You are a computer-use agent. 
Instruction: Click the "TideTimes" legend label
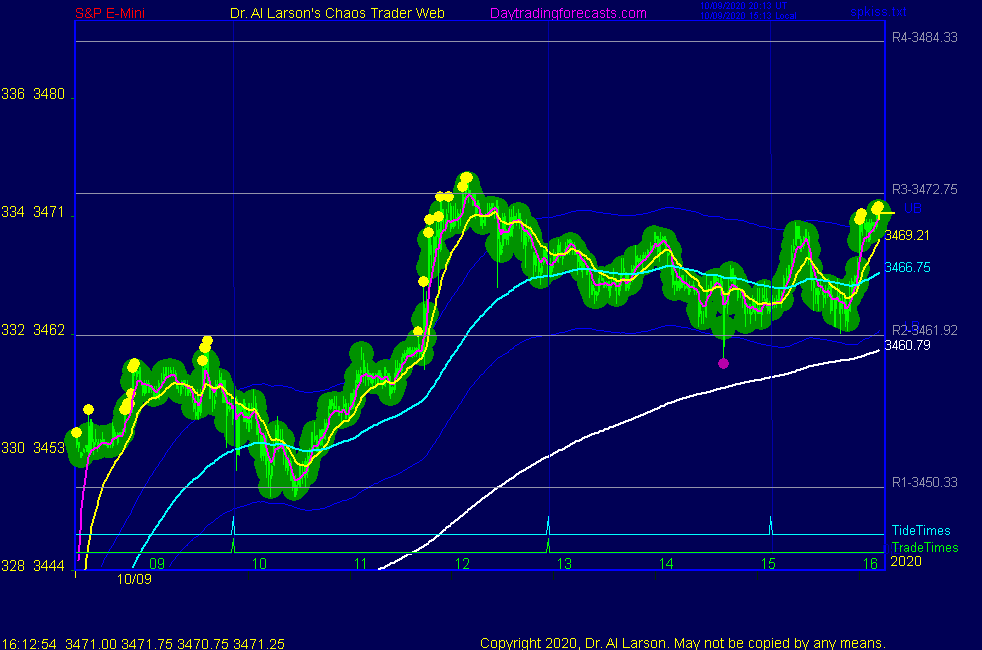pos(921,530)
